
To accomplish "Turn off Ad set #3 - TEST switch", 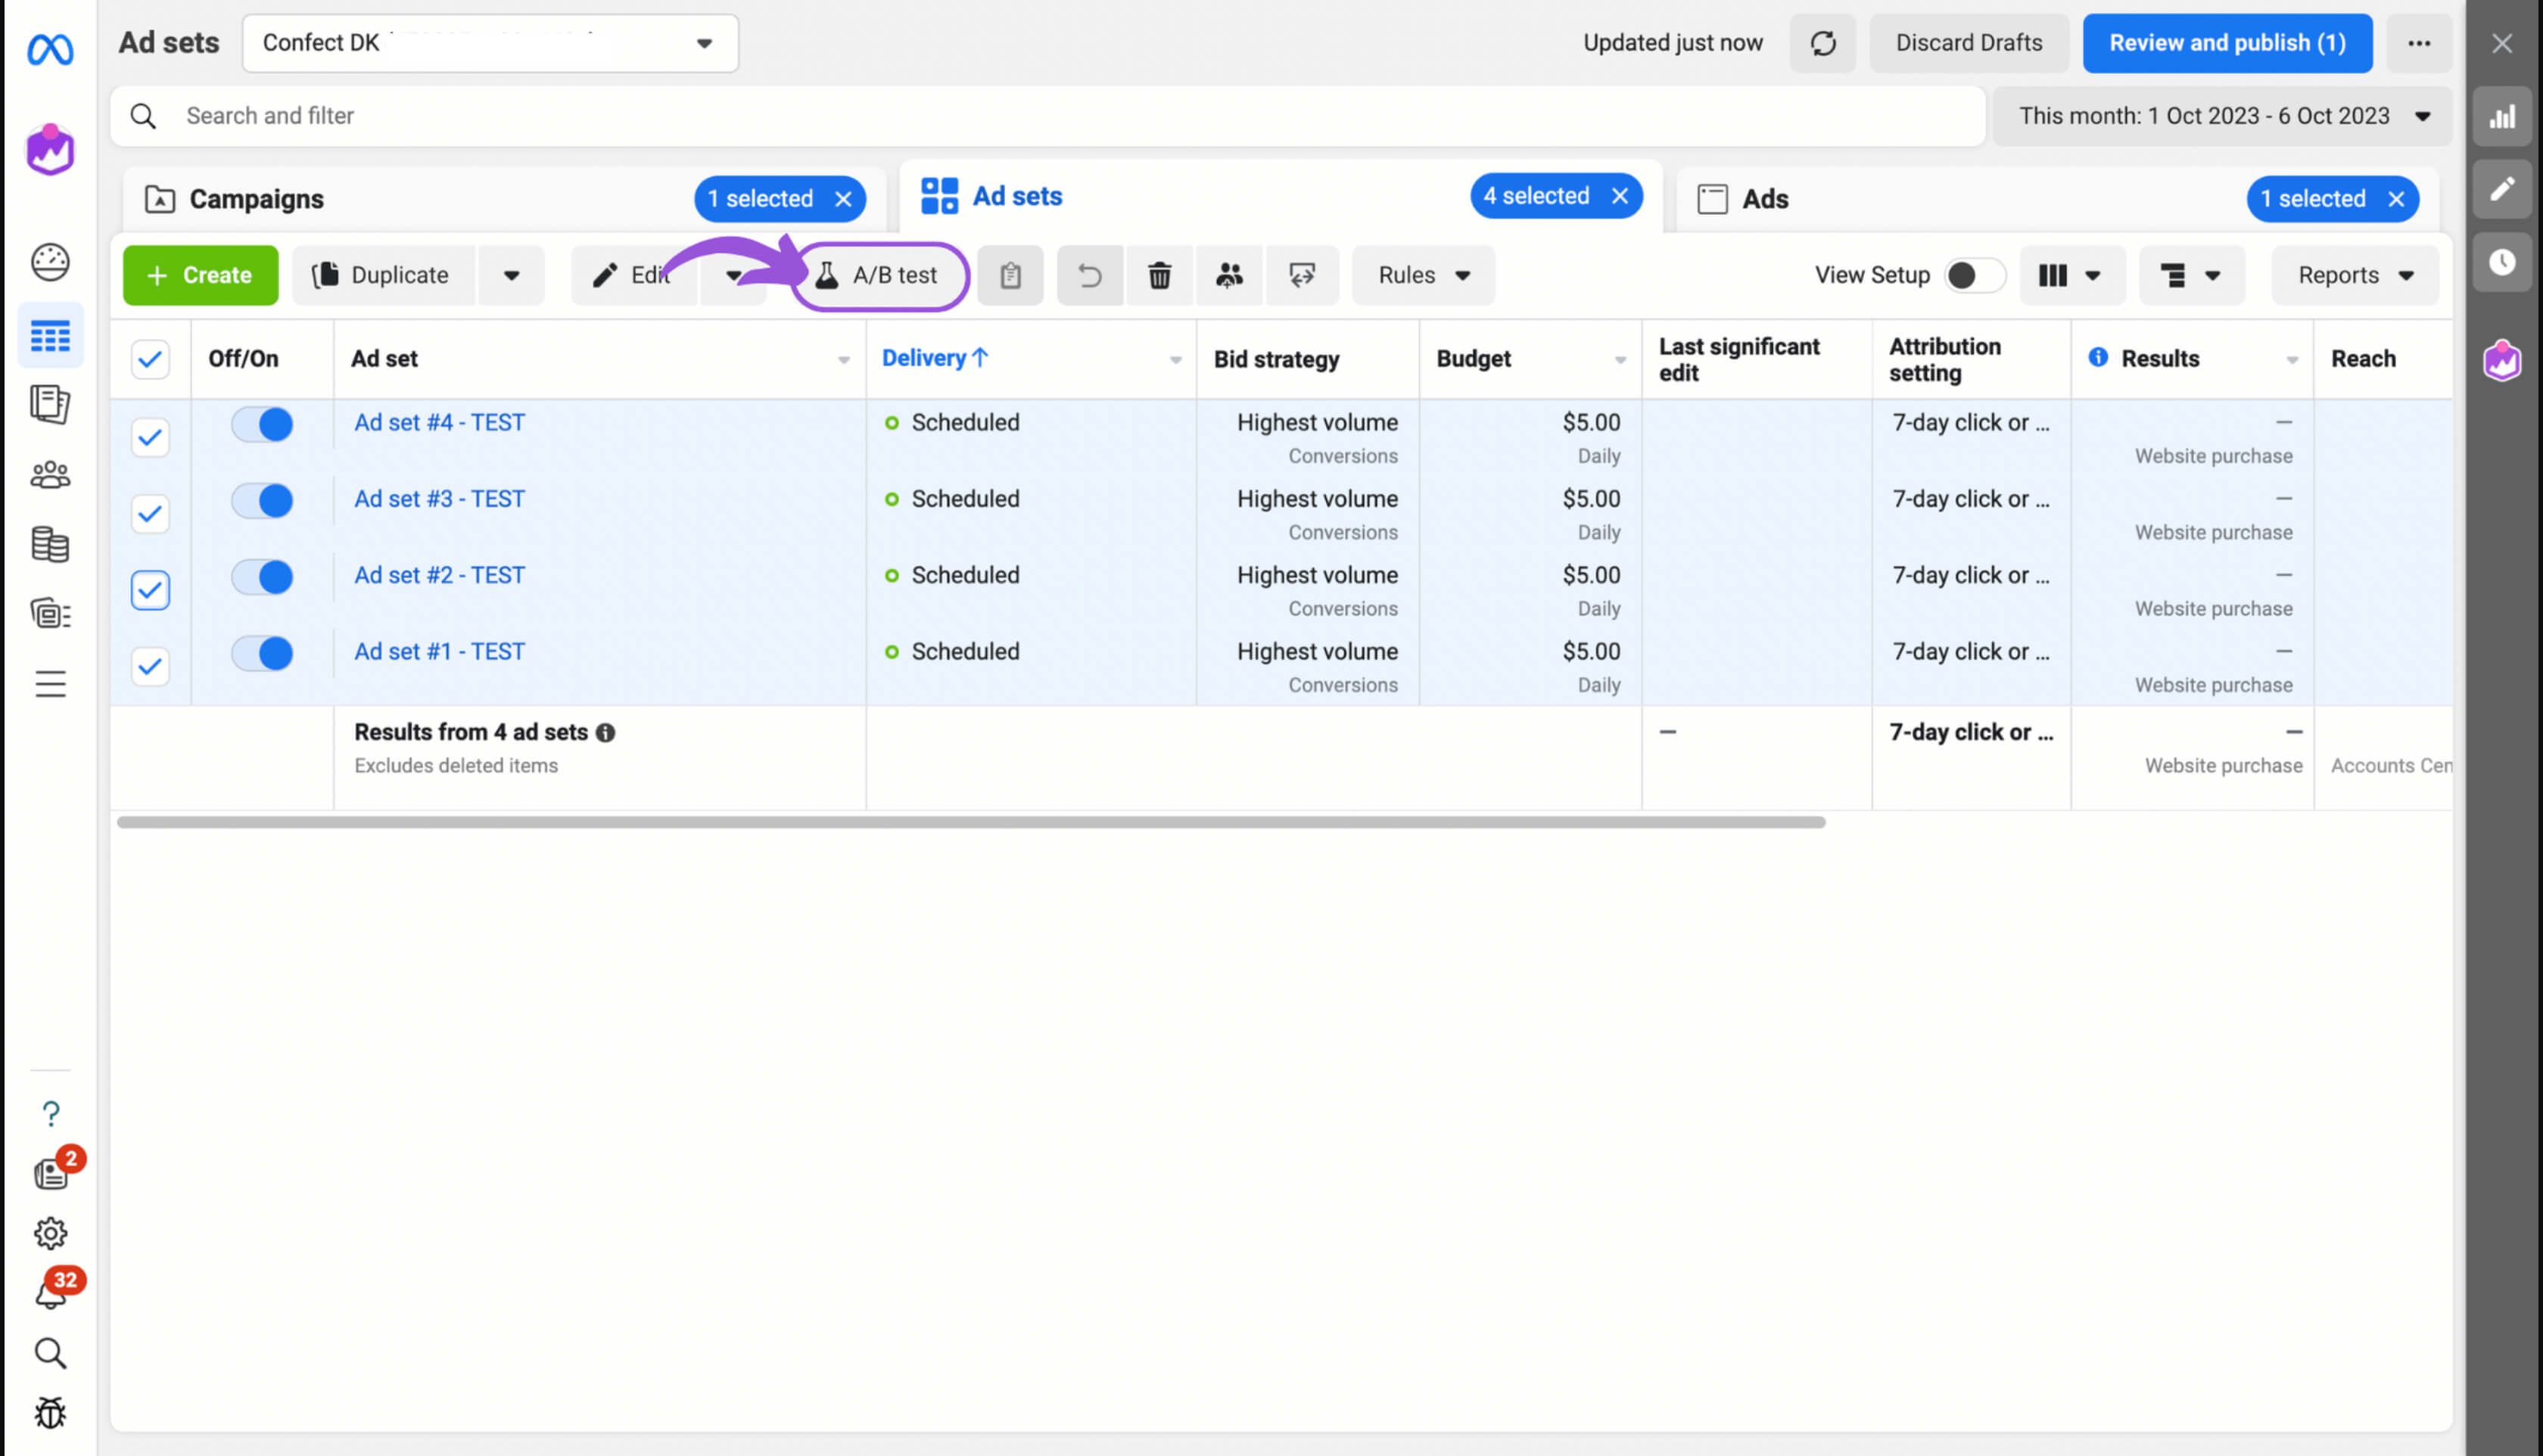I will 262,500.
